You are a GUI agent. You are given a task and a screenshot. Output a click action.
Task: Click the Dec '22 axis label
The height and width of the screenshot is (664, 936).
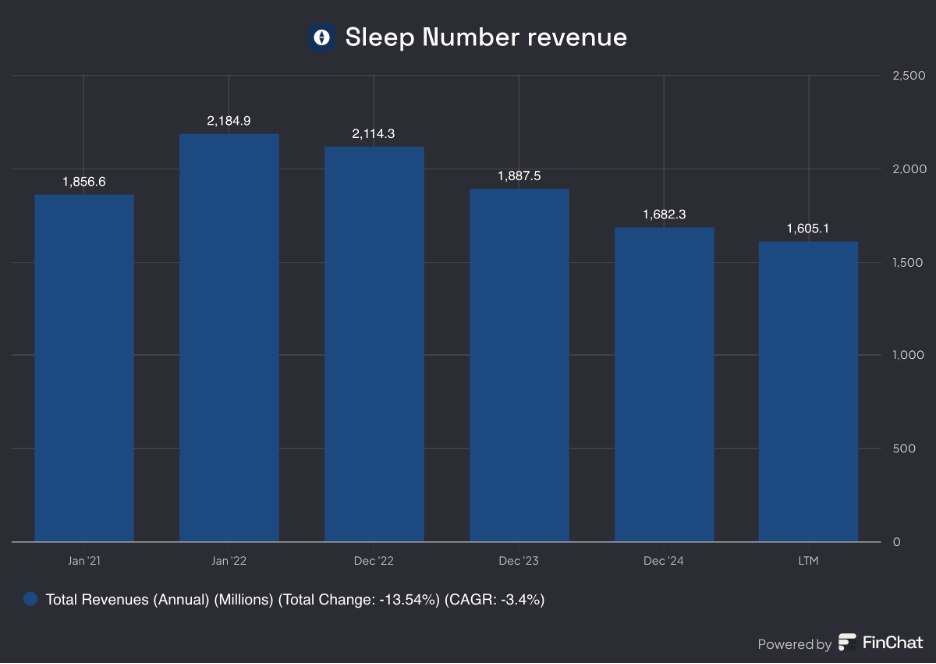tap(374, 561)
